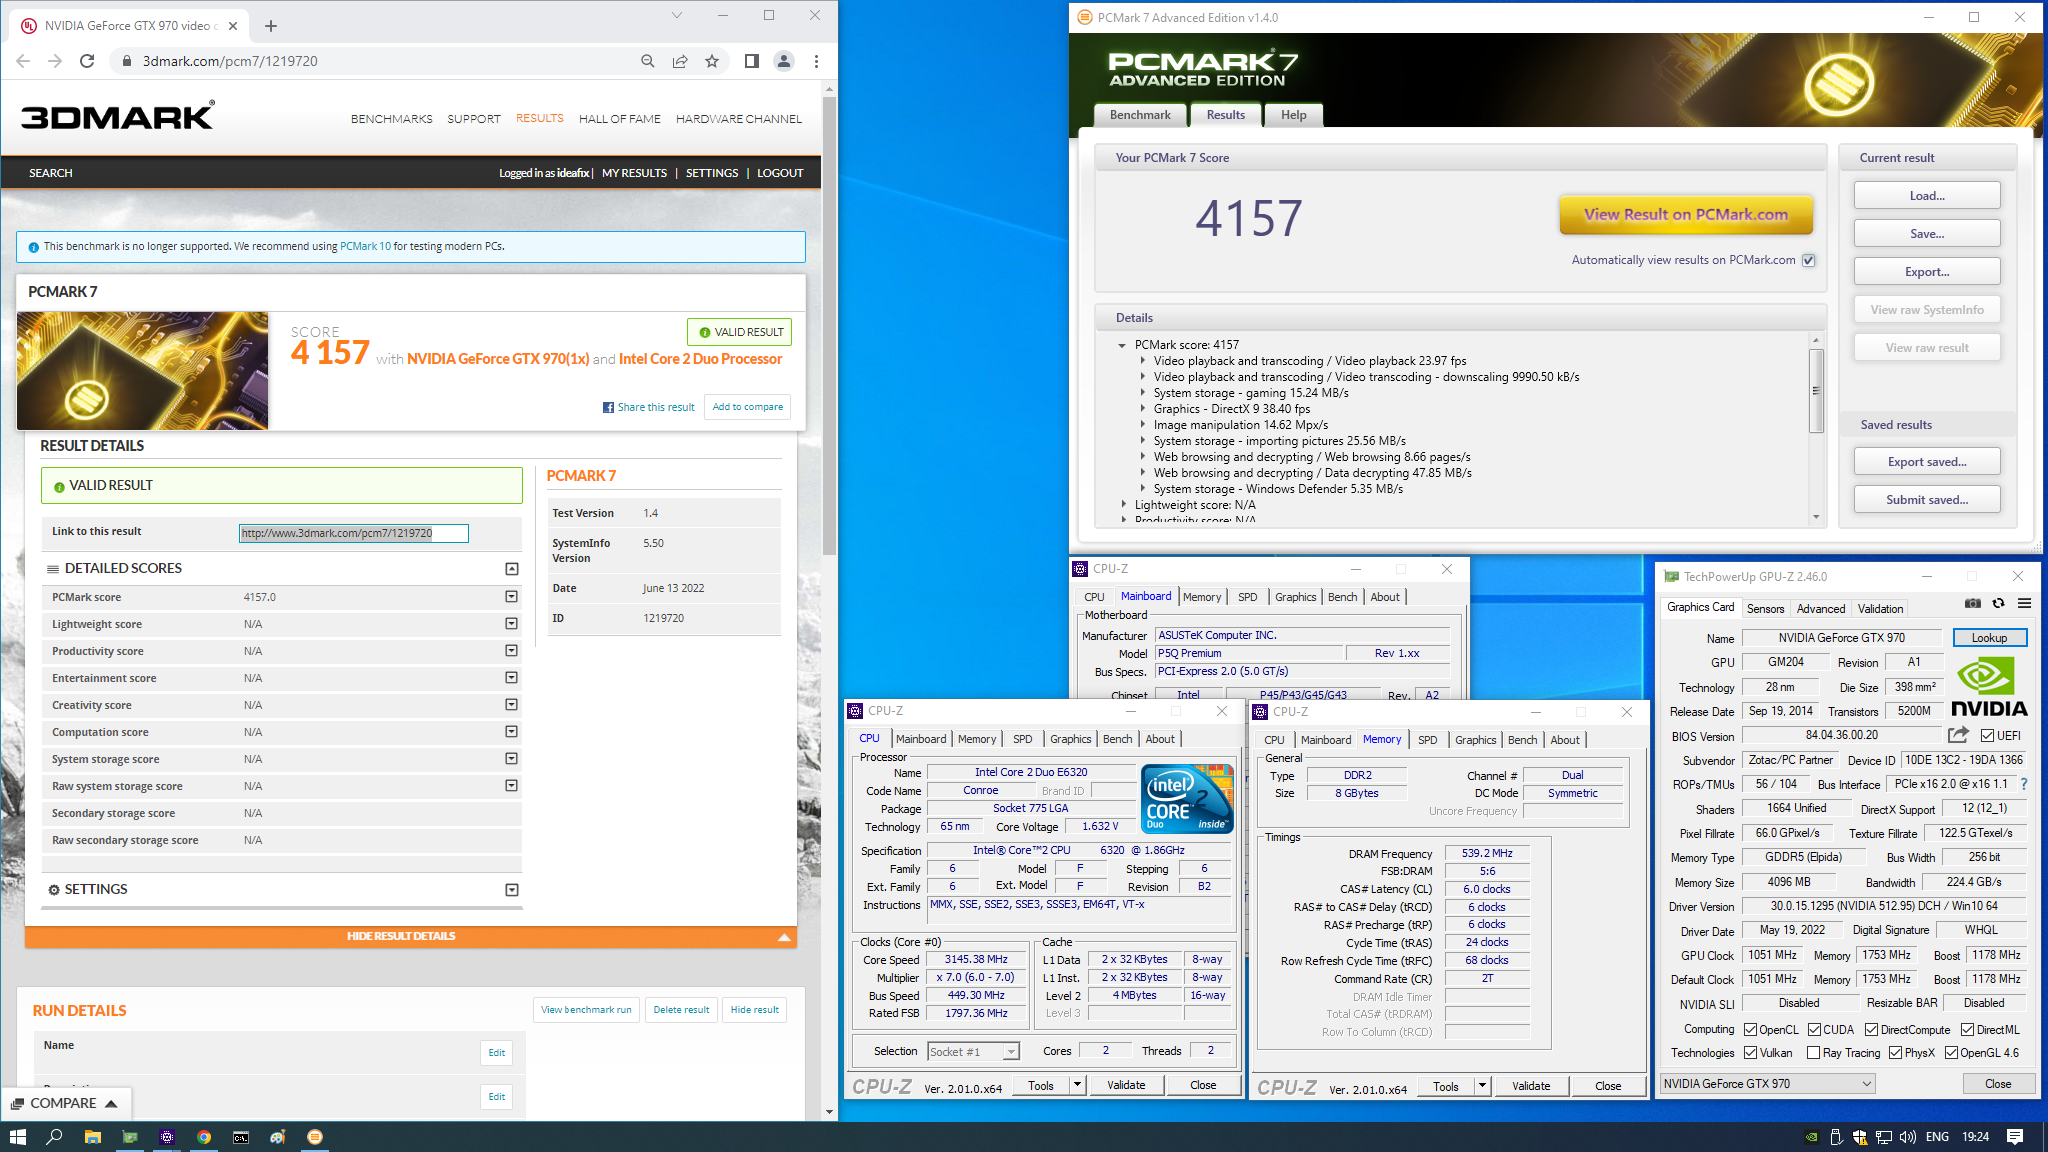Screen dimensions: 2048x1152
Task: Click the 3DMark logo
Action: [118, 116]
